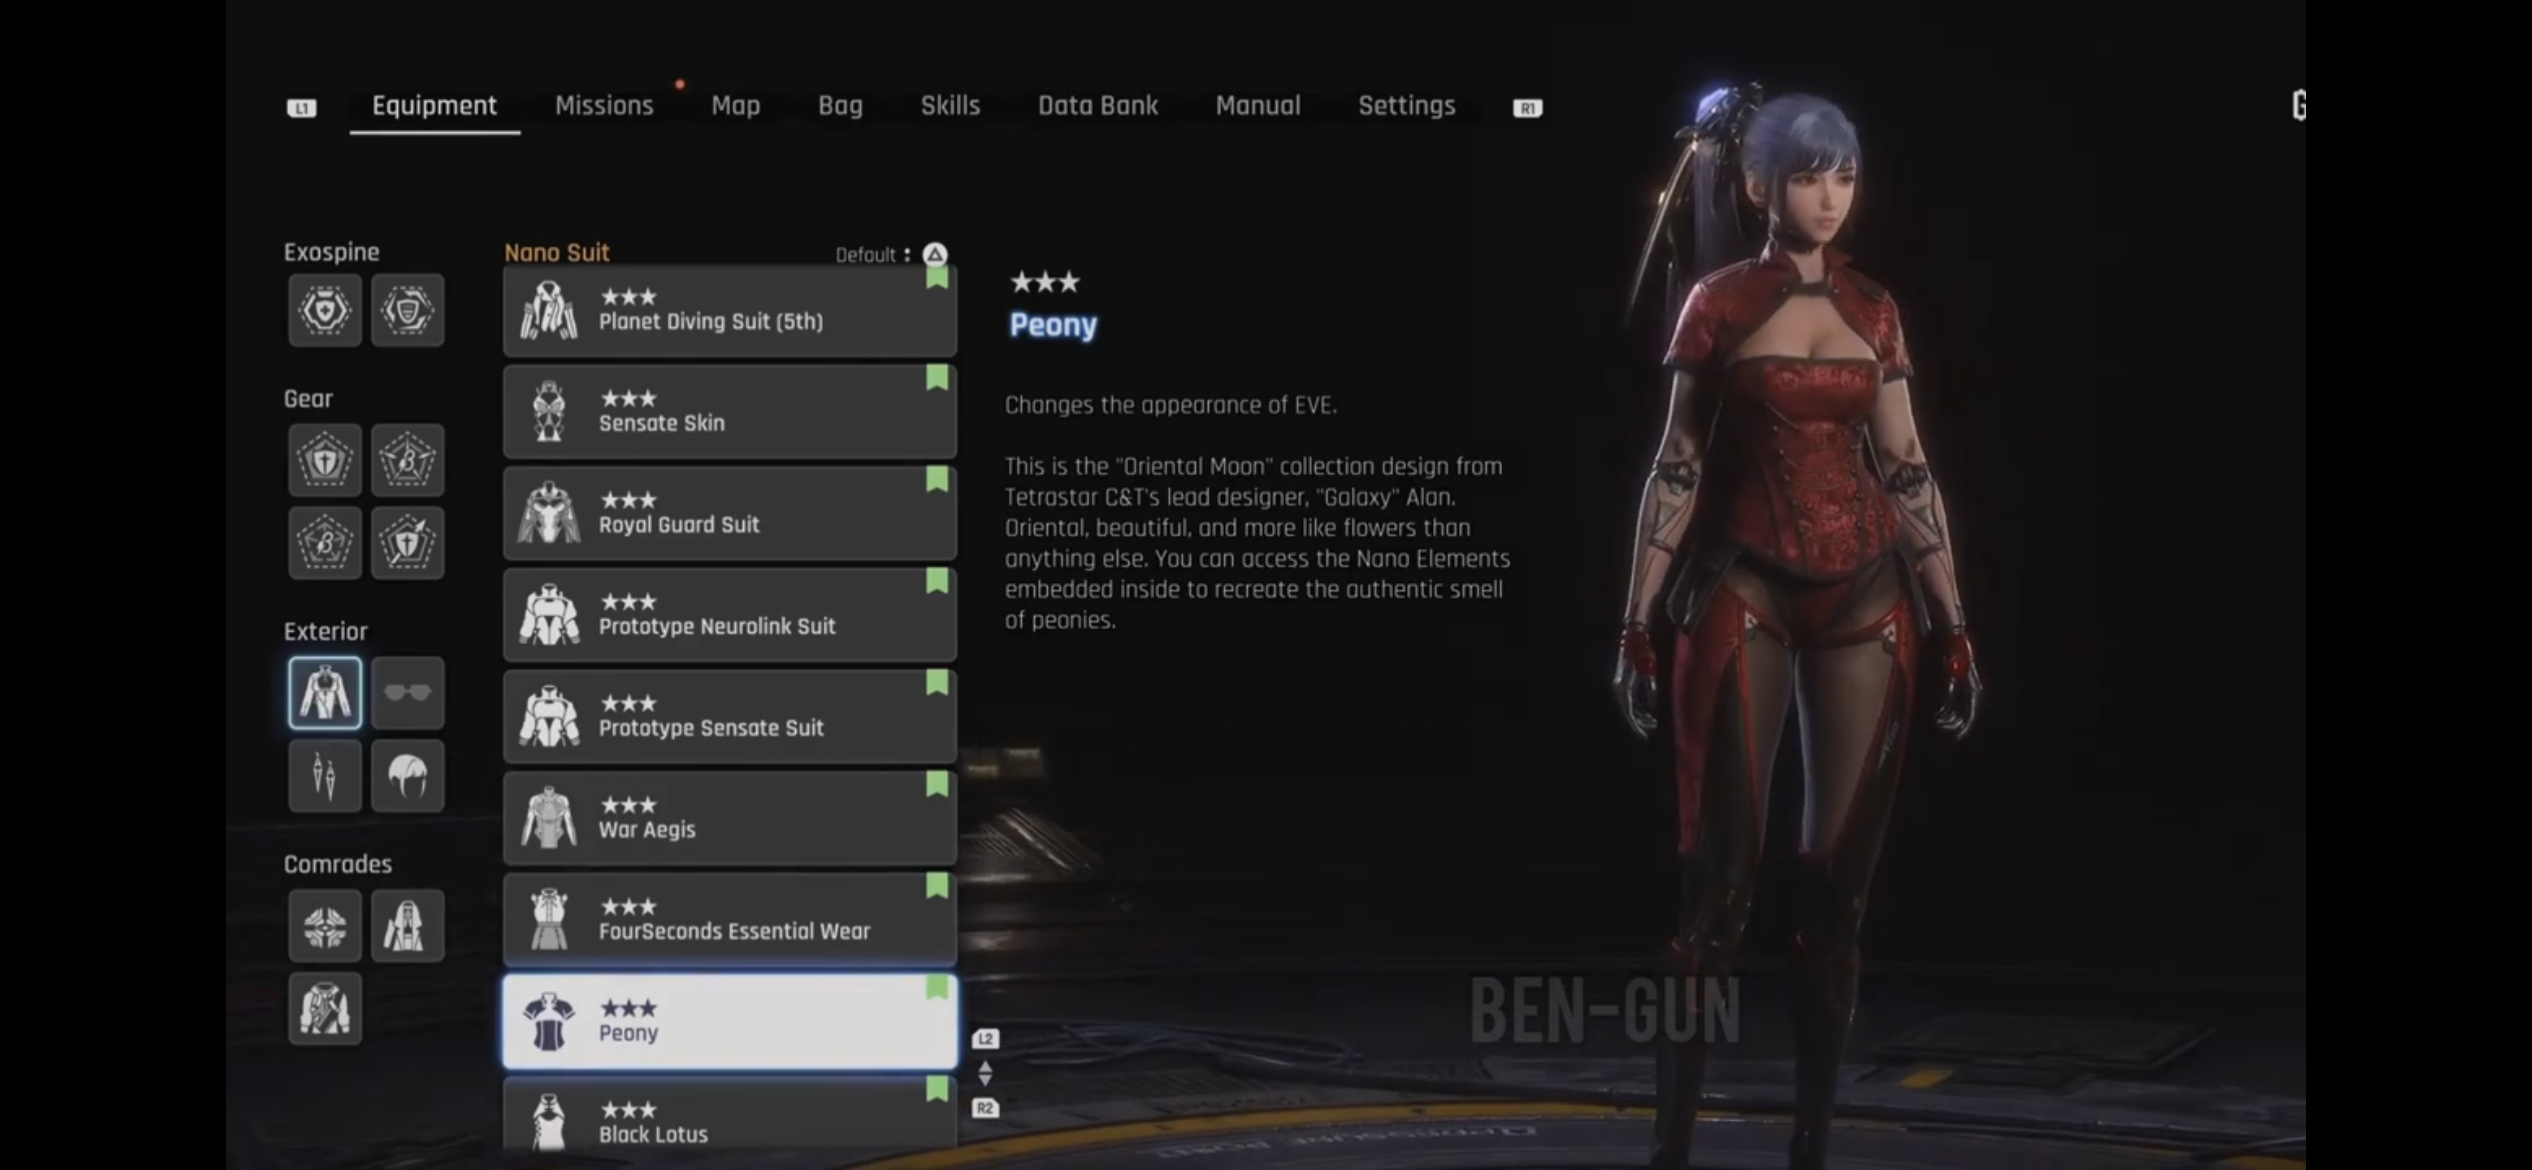
Task: Click the Planet Diving Suit thumbnail icon
Action: point(549,310)
